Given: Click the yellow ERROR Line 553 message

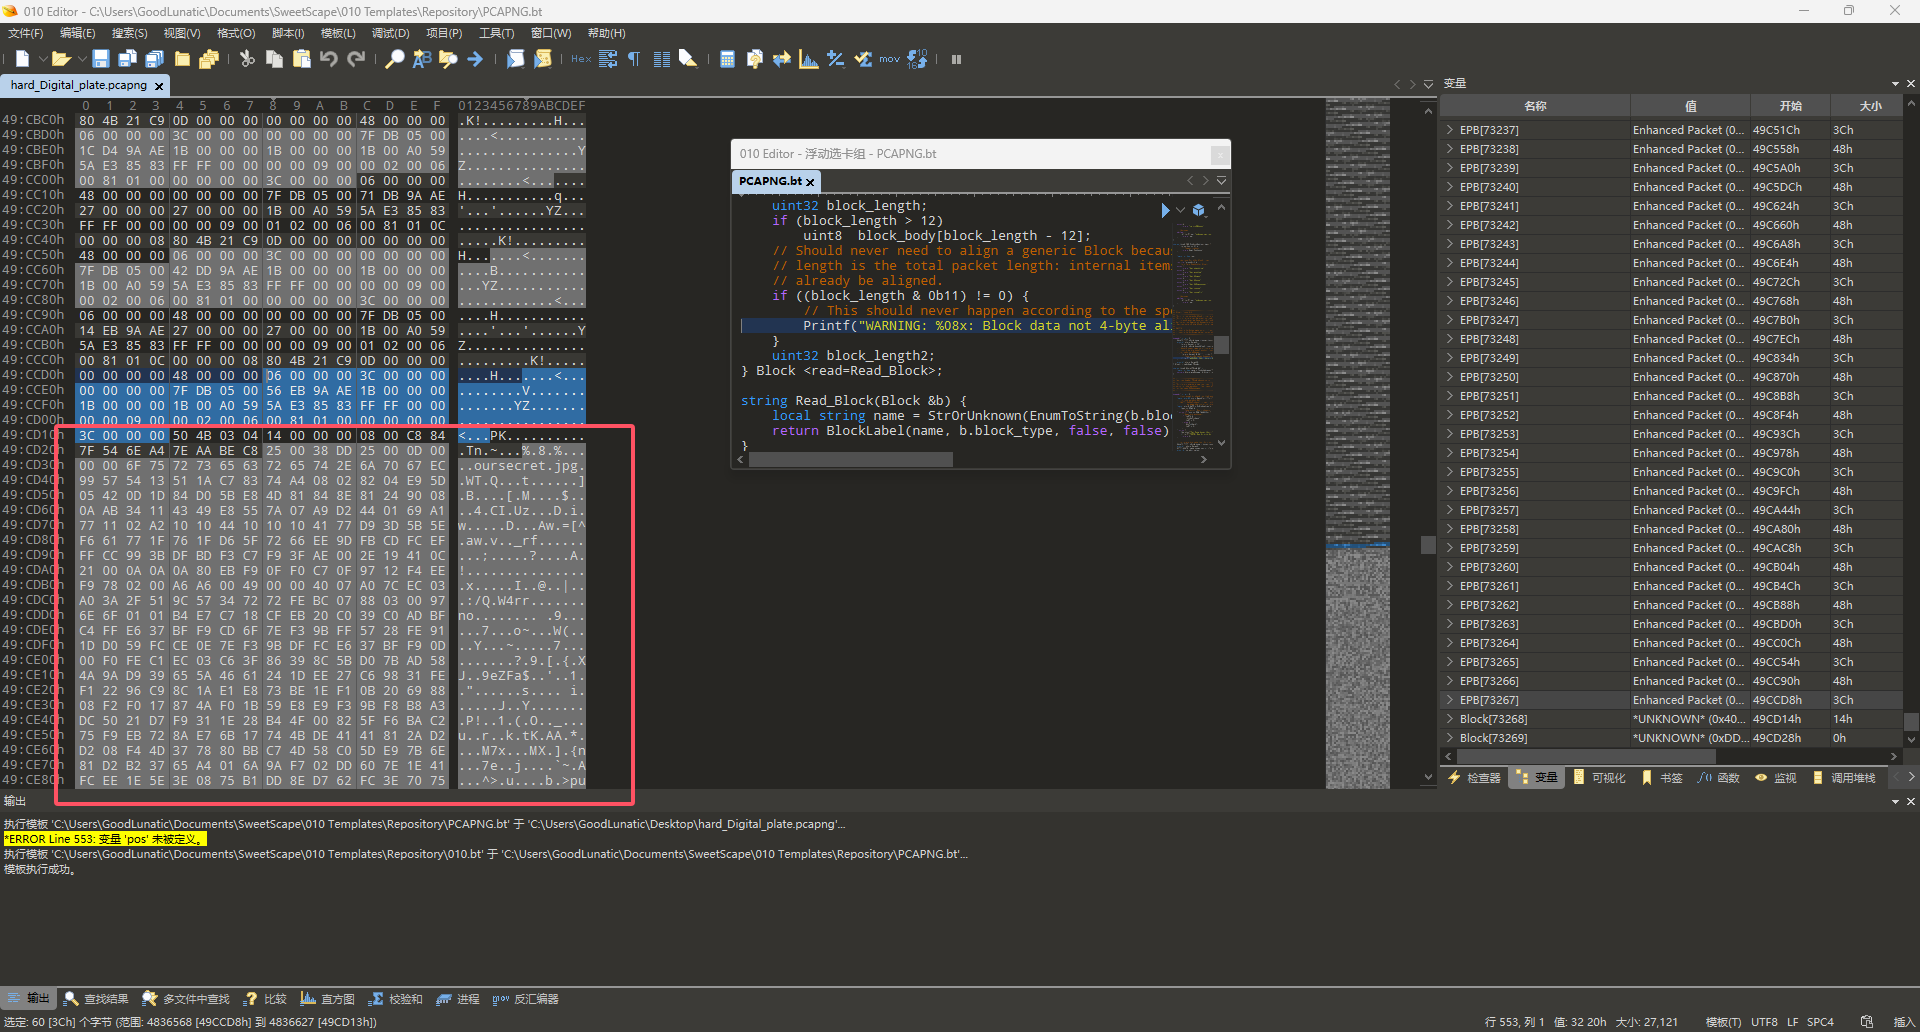Looking at the screenshot, I should coord(105,839).
